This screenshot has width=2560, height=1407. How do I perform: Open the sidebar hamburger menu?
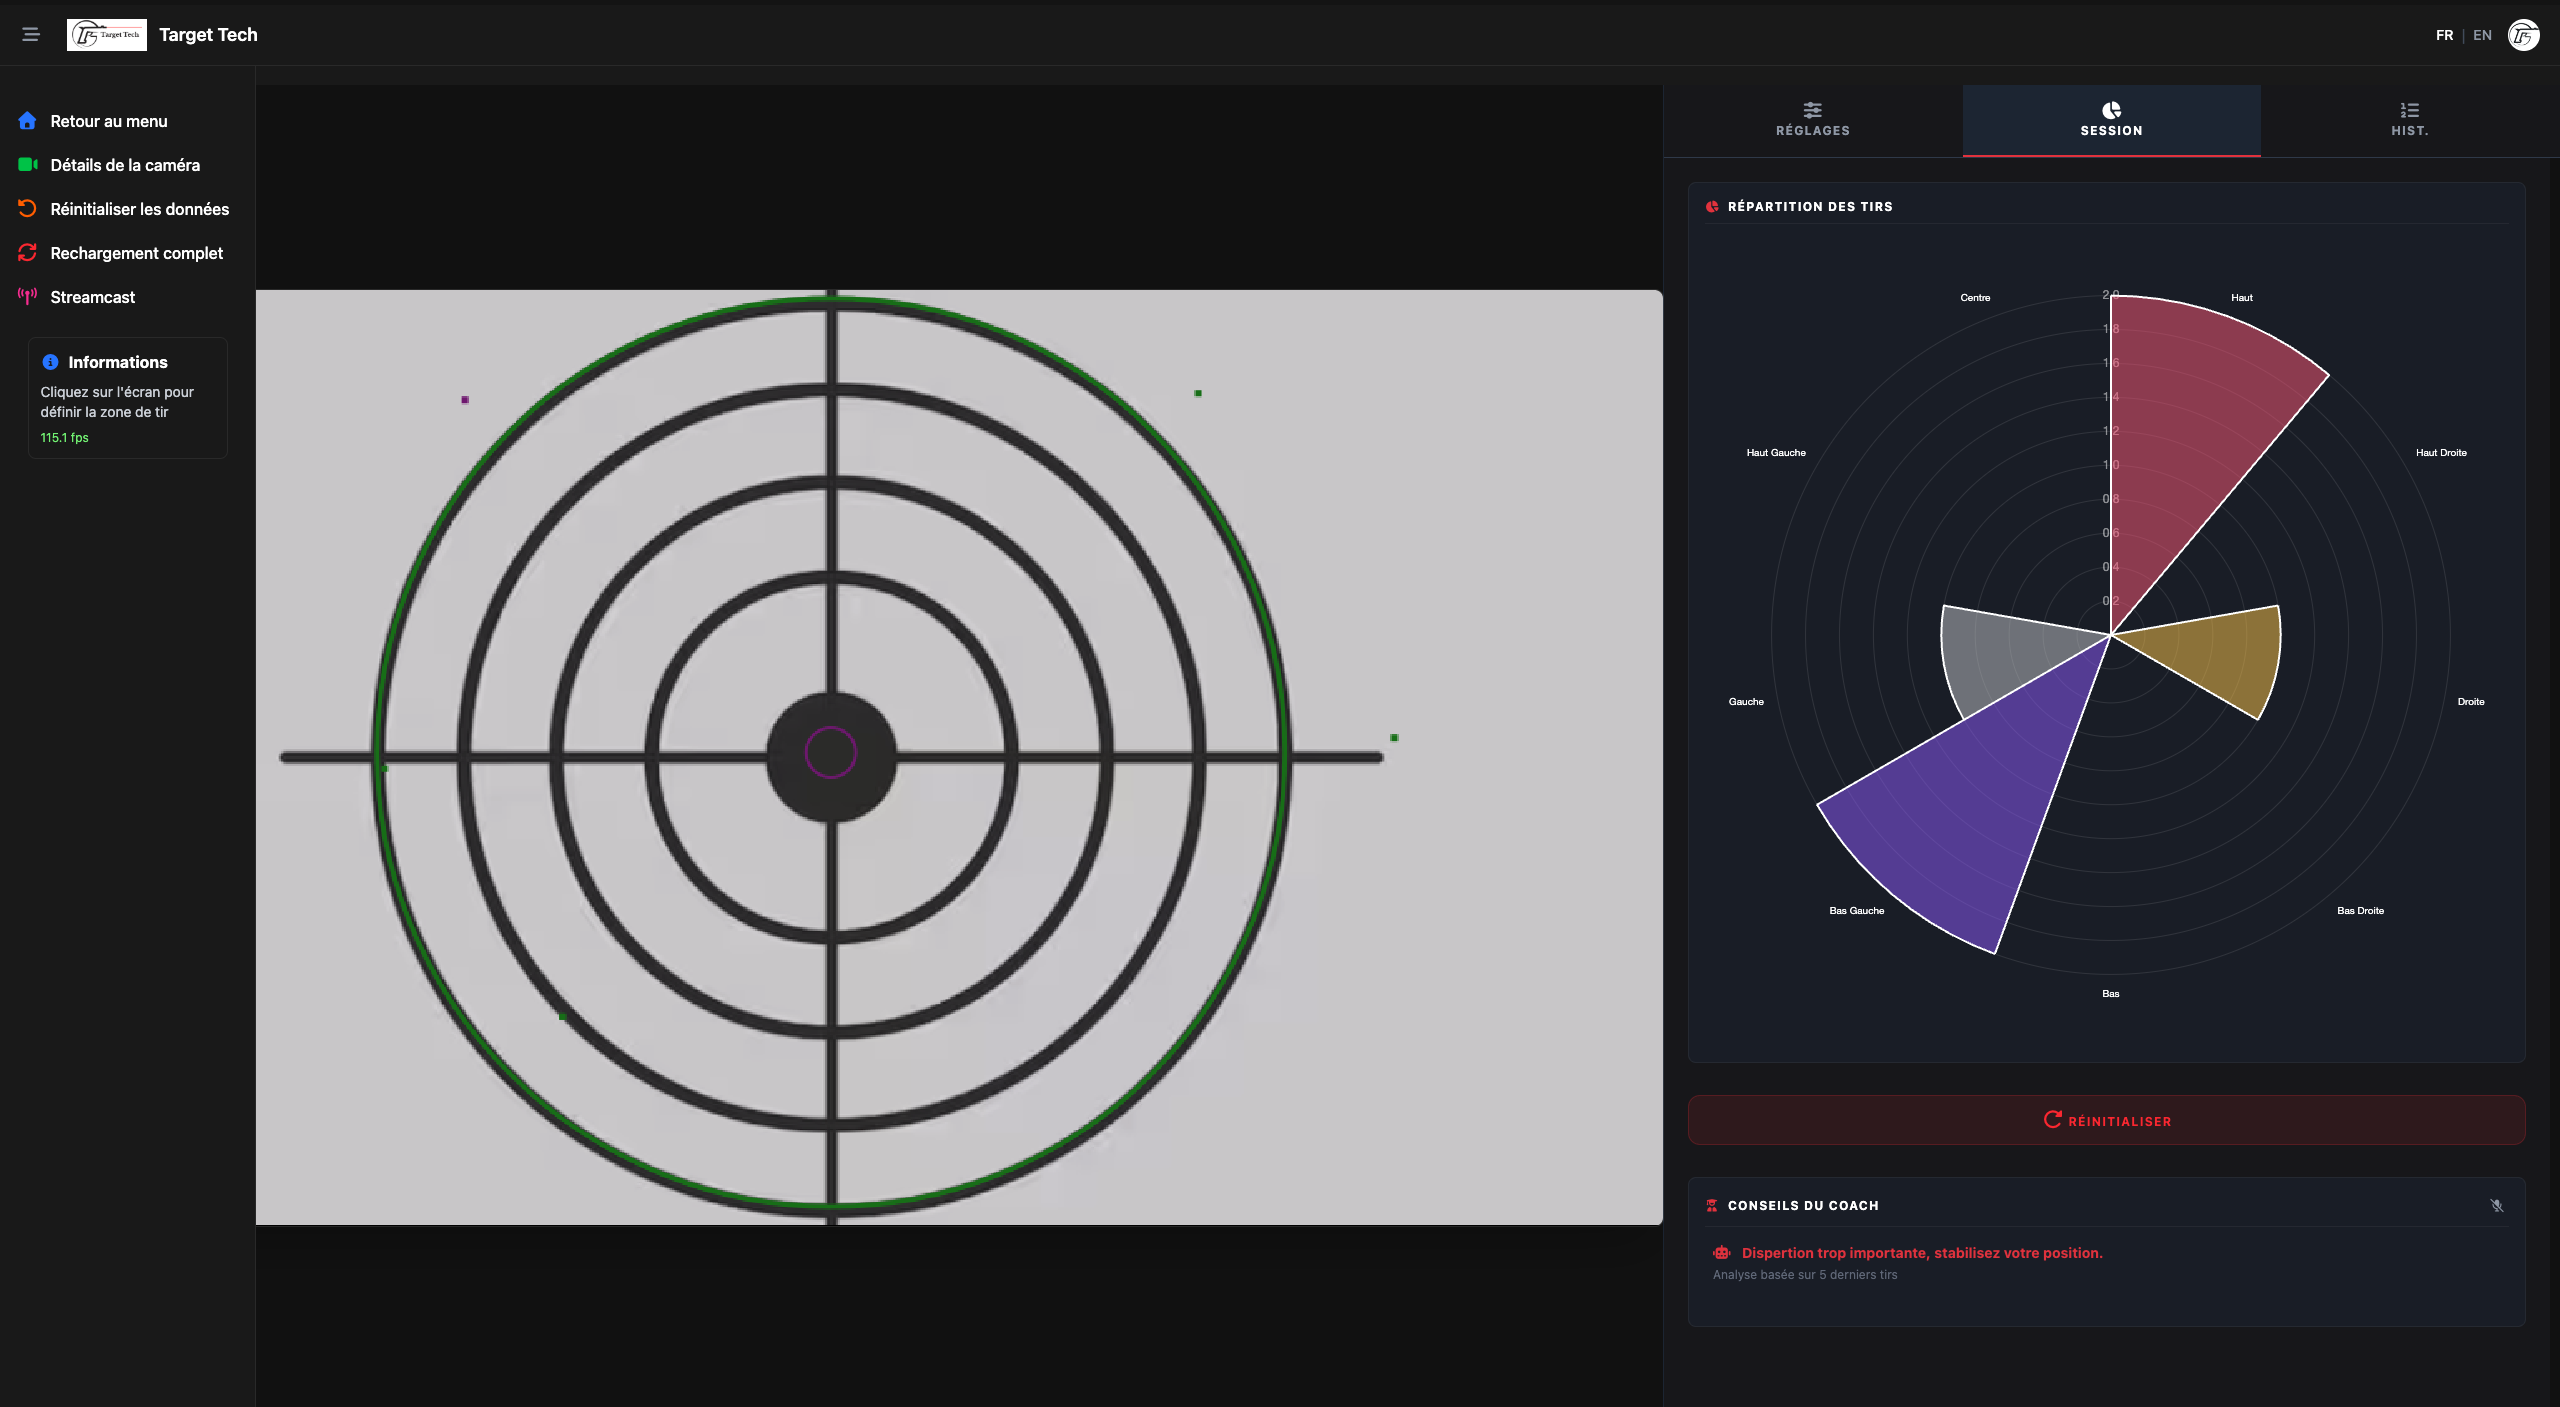point(30,33)
